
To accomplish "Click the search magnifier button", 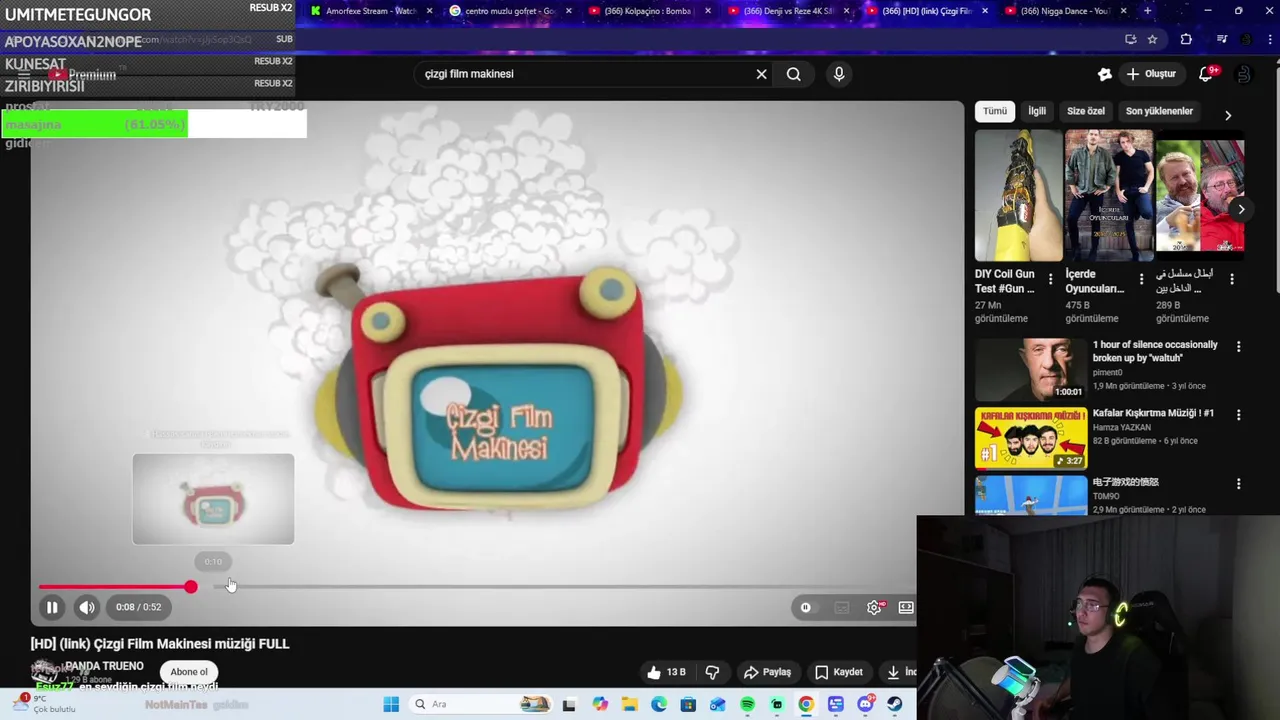I will coord(794,74).
